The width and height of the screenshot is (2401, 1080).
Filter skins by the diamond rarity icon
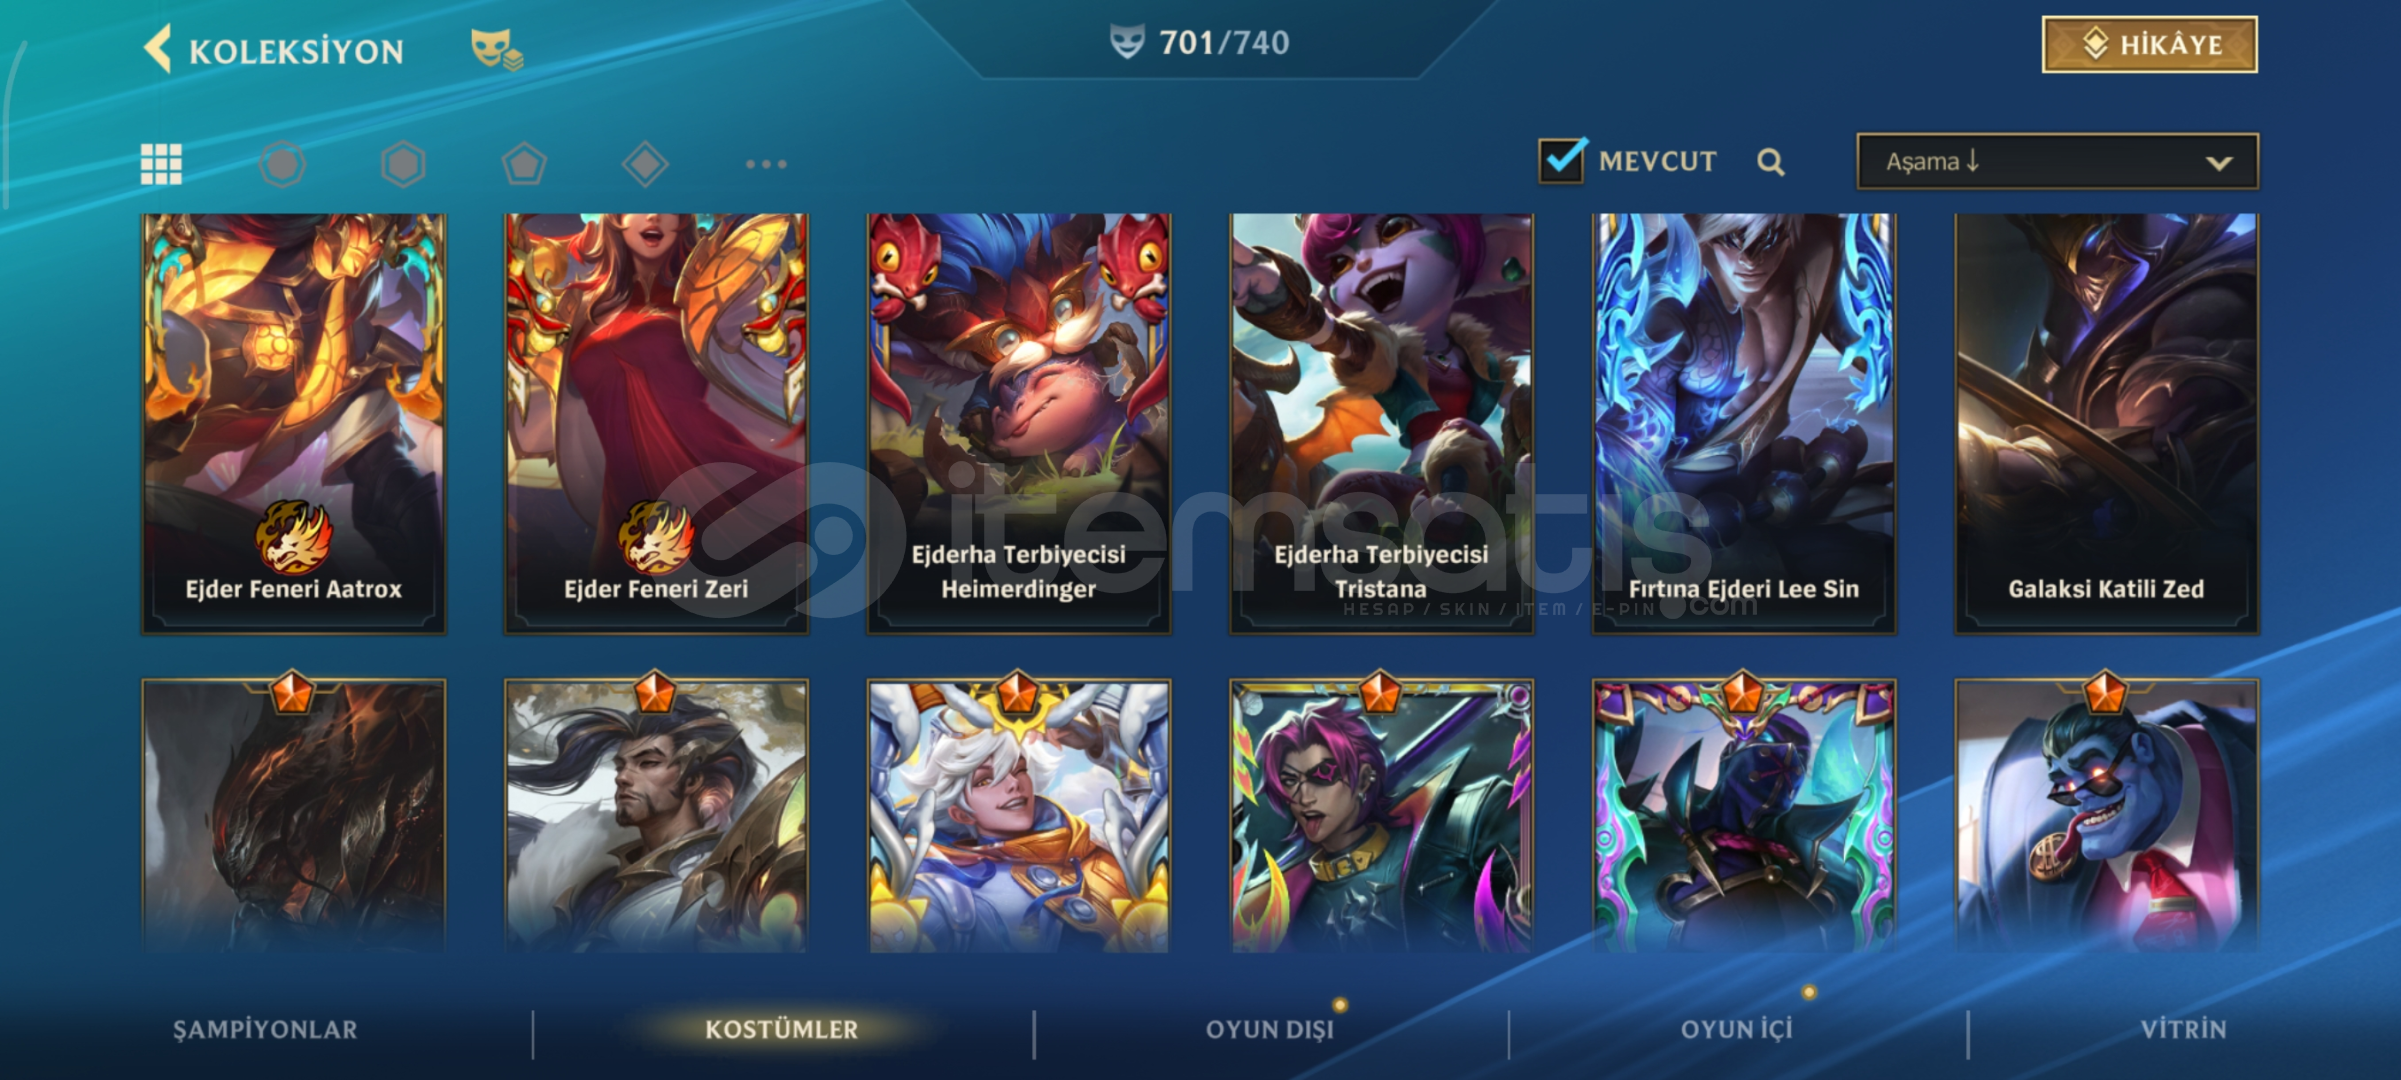pyautogui.click(x=645, y=164)
